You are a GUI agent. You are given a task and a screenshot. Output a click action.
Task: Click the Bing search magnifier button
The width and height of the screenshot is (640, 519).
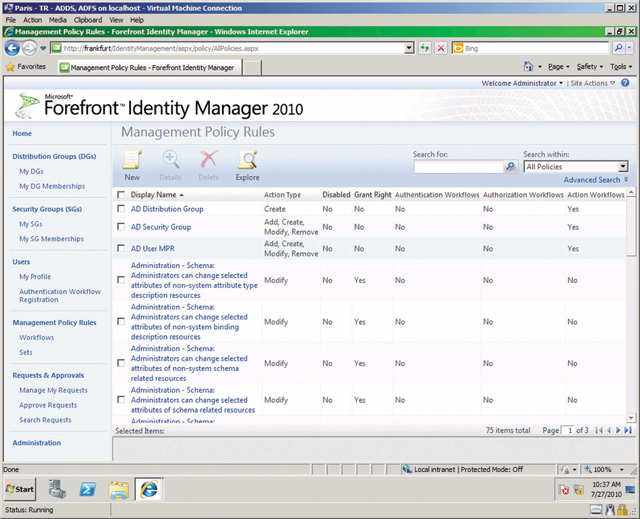click(619, 48)
